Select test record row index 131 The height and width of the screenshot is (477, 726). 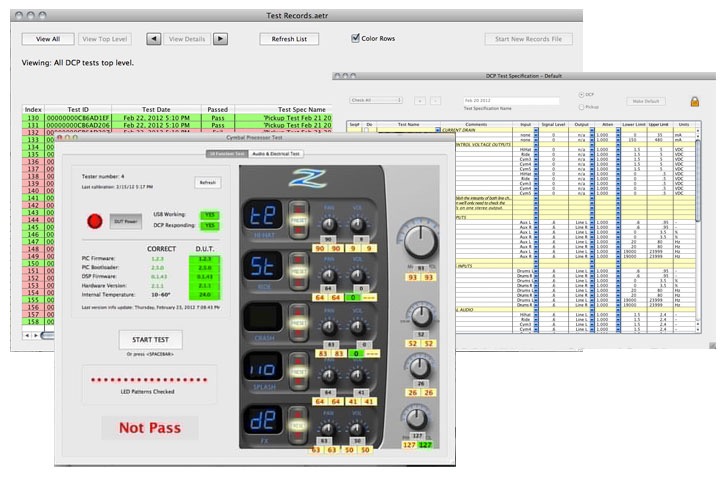tap(177, 125)
